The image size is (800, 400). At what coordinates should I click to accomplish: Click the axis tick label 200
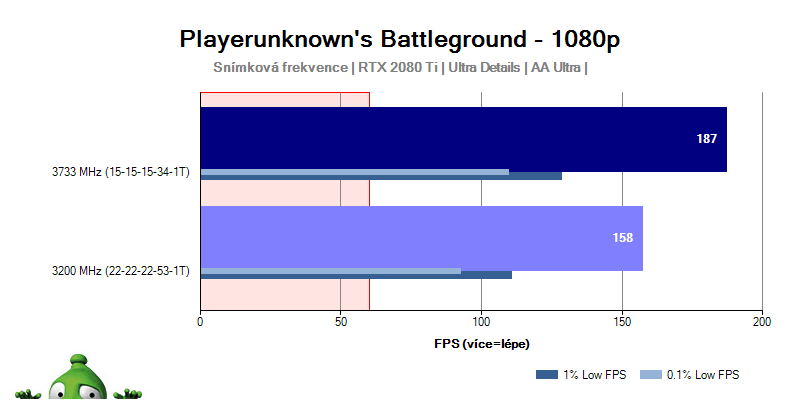click(x=762, y=322)
